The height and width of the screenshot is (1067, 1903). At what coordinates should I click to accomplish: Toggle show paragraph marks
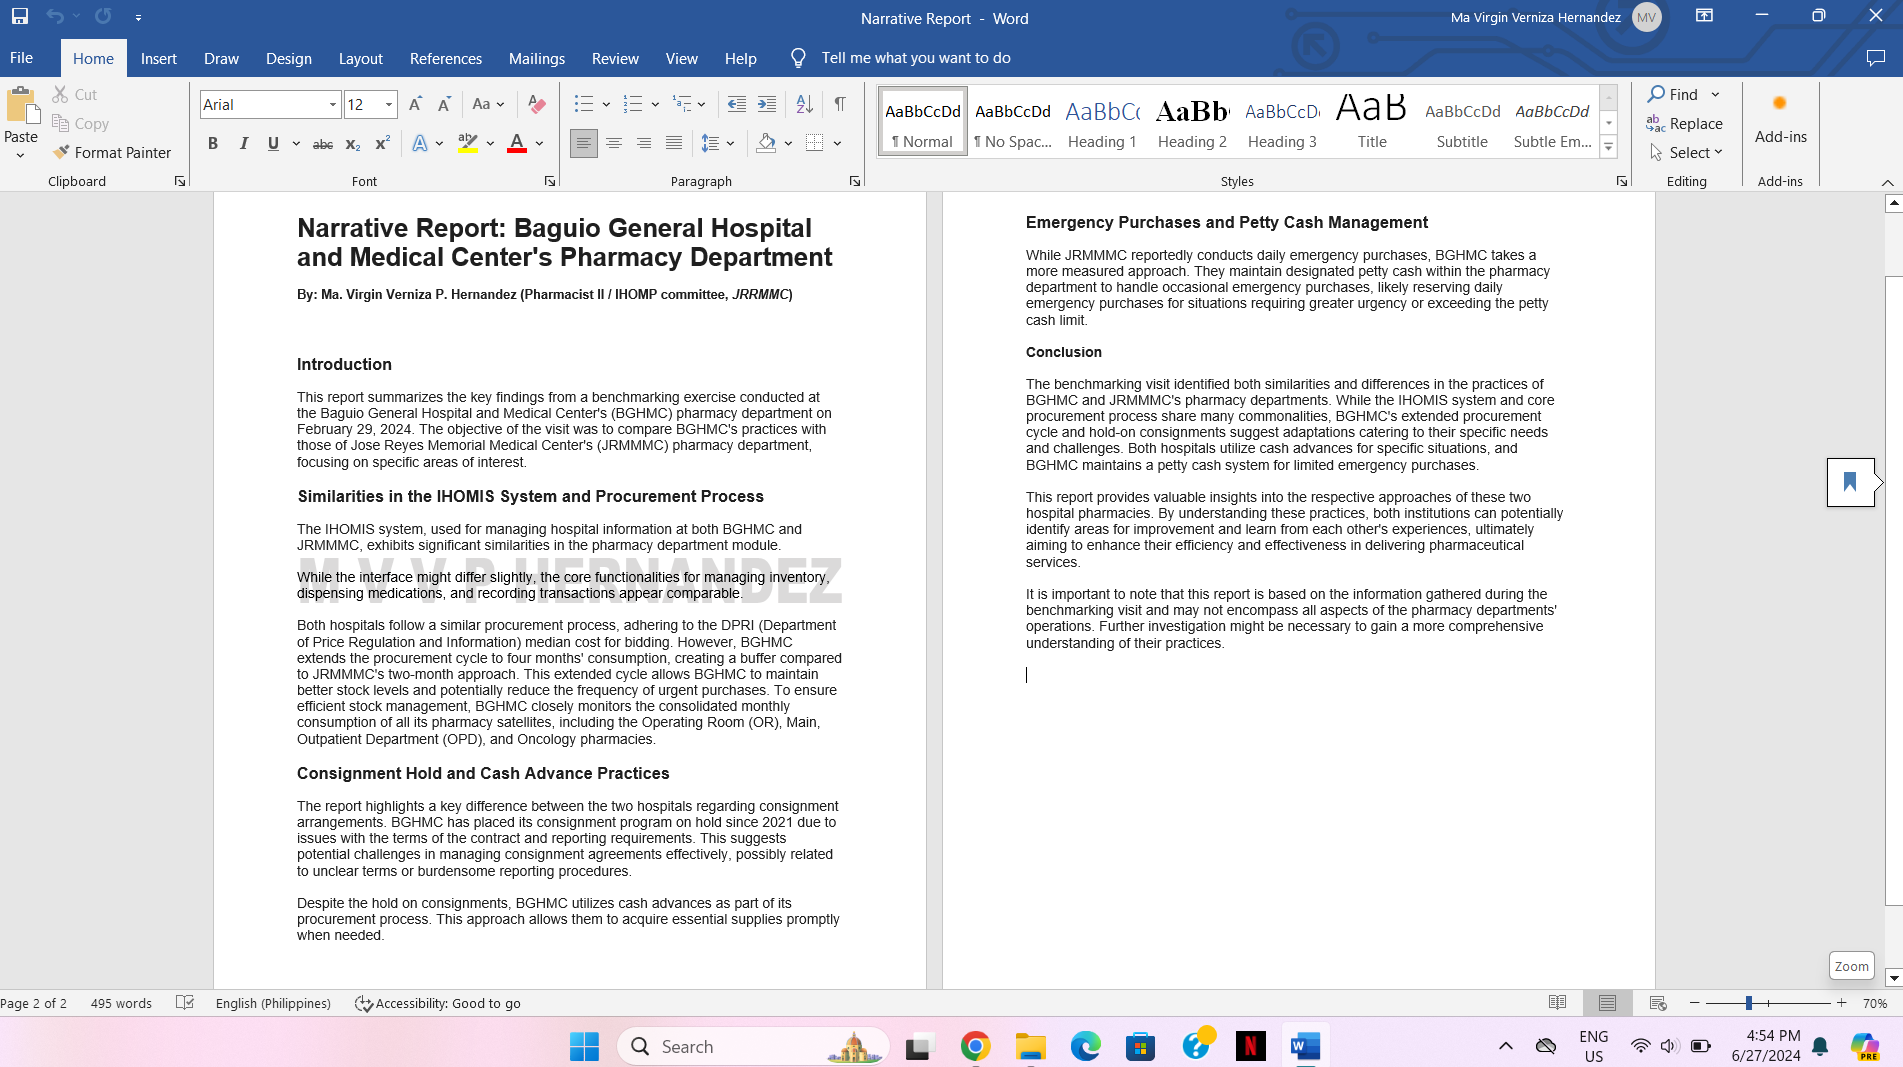tap(840, 104)
